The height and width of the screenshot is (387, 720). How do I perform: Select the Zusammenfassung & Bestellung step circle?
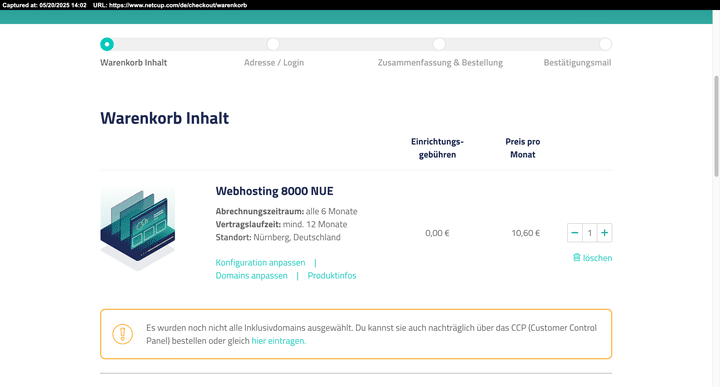439,44
